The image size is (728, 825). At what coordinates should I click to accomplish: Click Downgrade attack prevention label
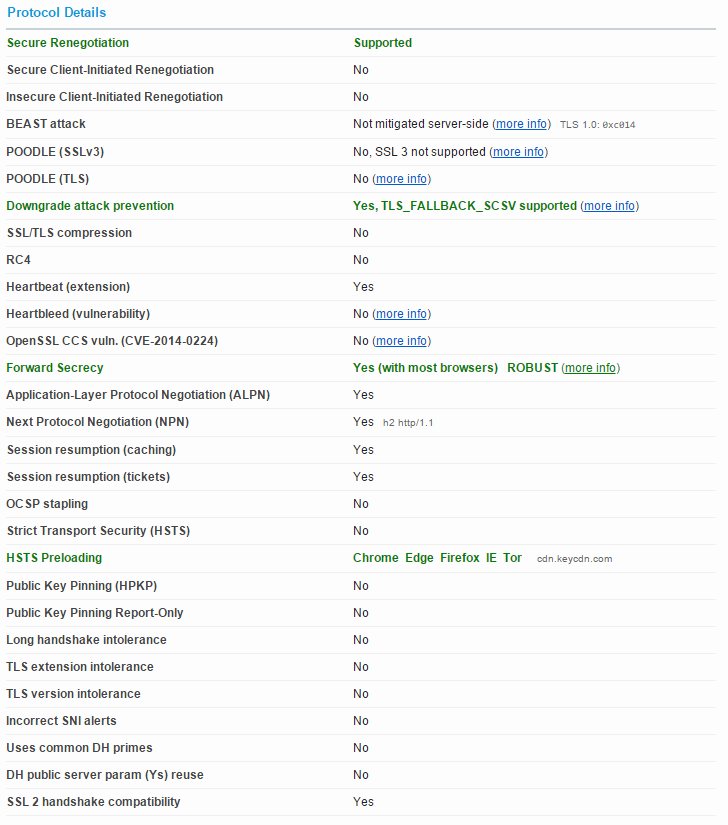tap(90, 206)
